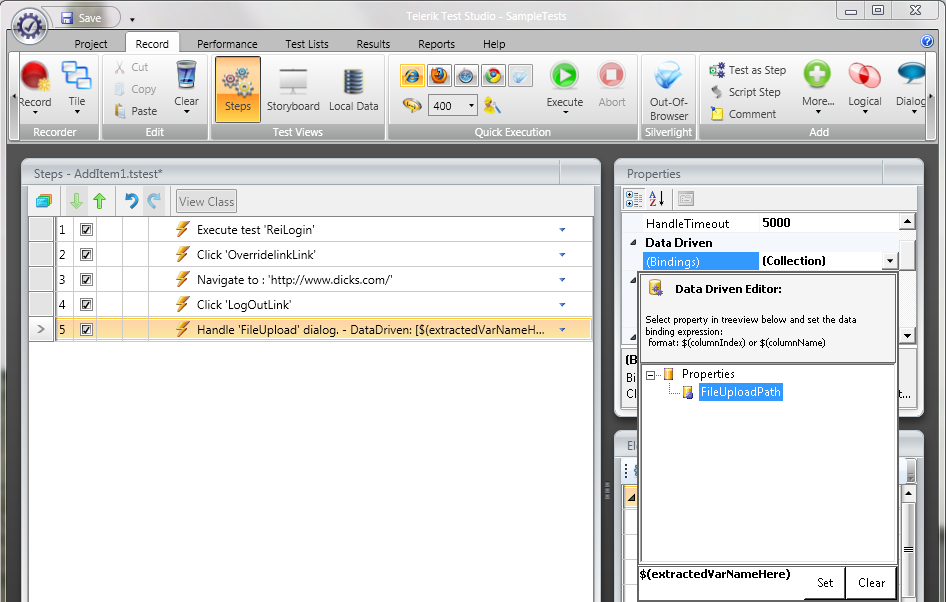Screen dimensions: 946x602
Task: Collapse the Properties tree node
Action: [650, 375]
